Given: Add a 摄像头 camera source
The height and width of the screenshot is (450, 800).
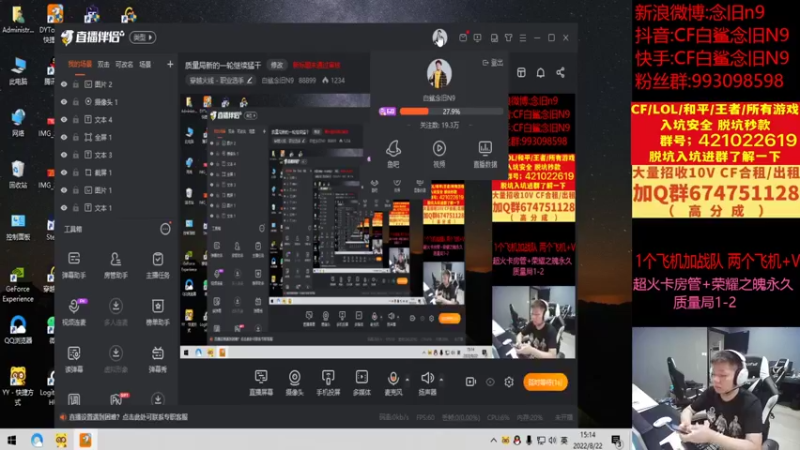Looking at the screenshot, I should point(294,382).
